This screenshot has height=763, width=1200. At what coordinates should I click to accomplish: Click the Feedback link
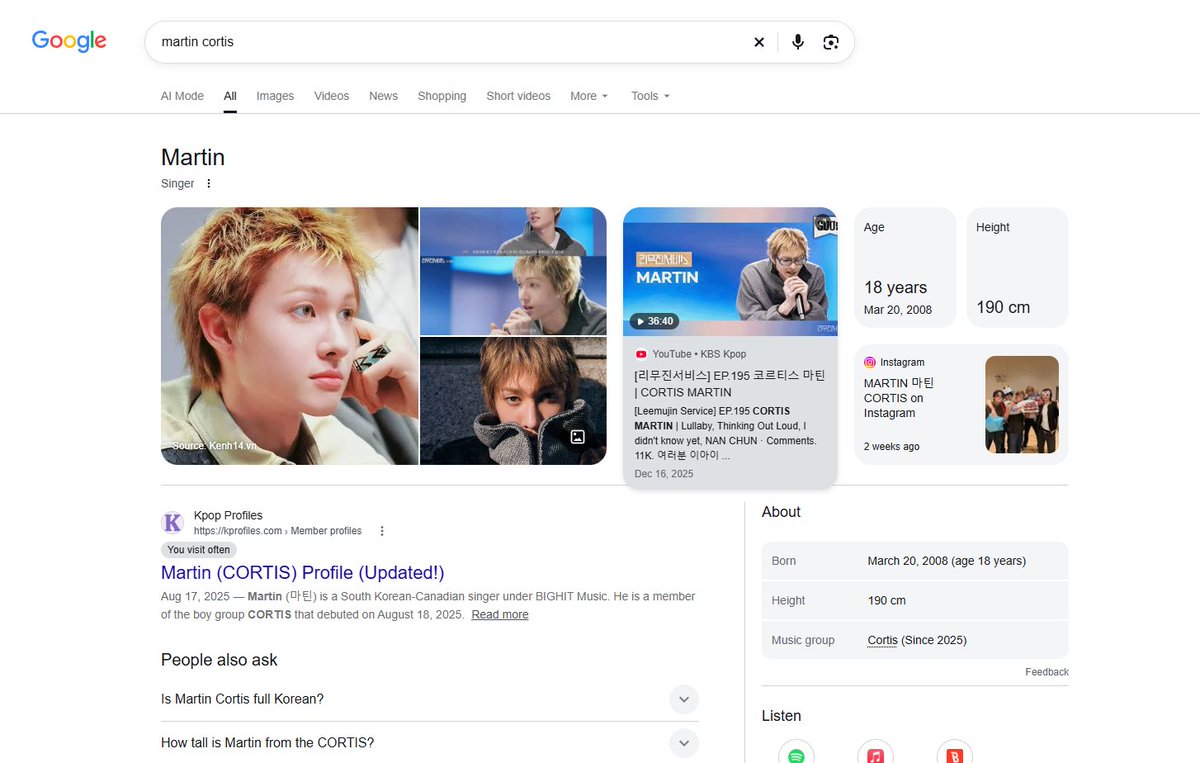pyautogui.click(x=1047, y=672)
